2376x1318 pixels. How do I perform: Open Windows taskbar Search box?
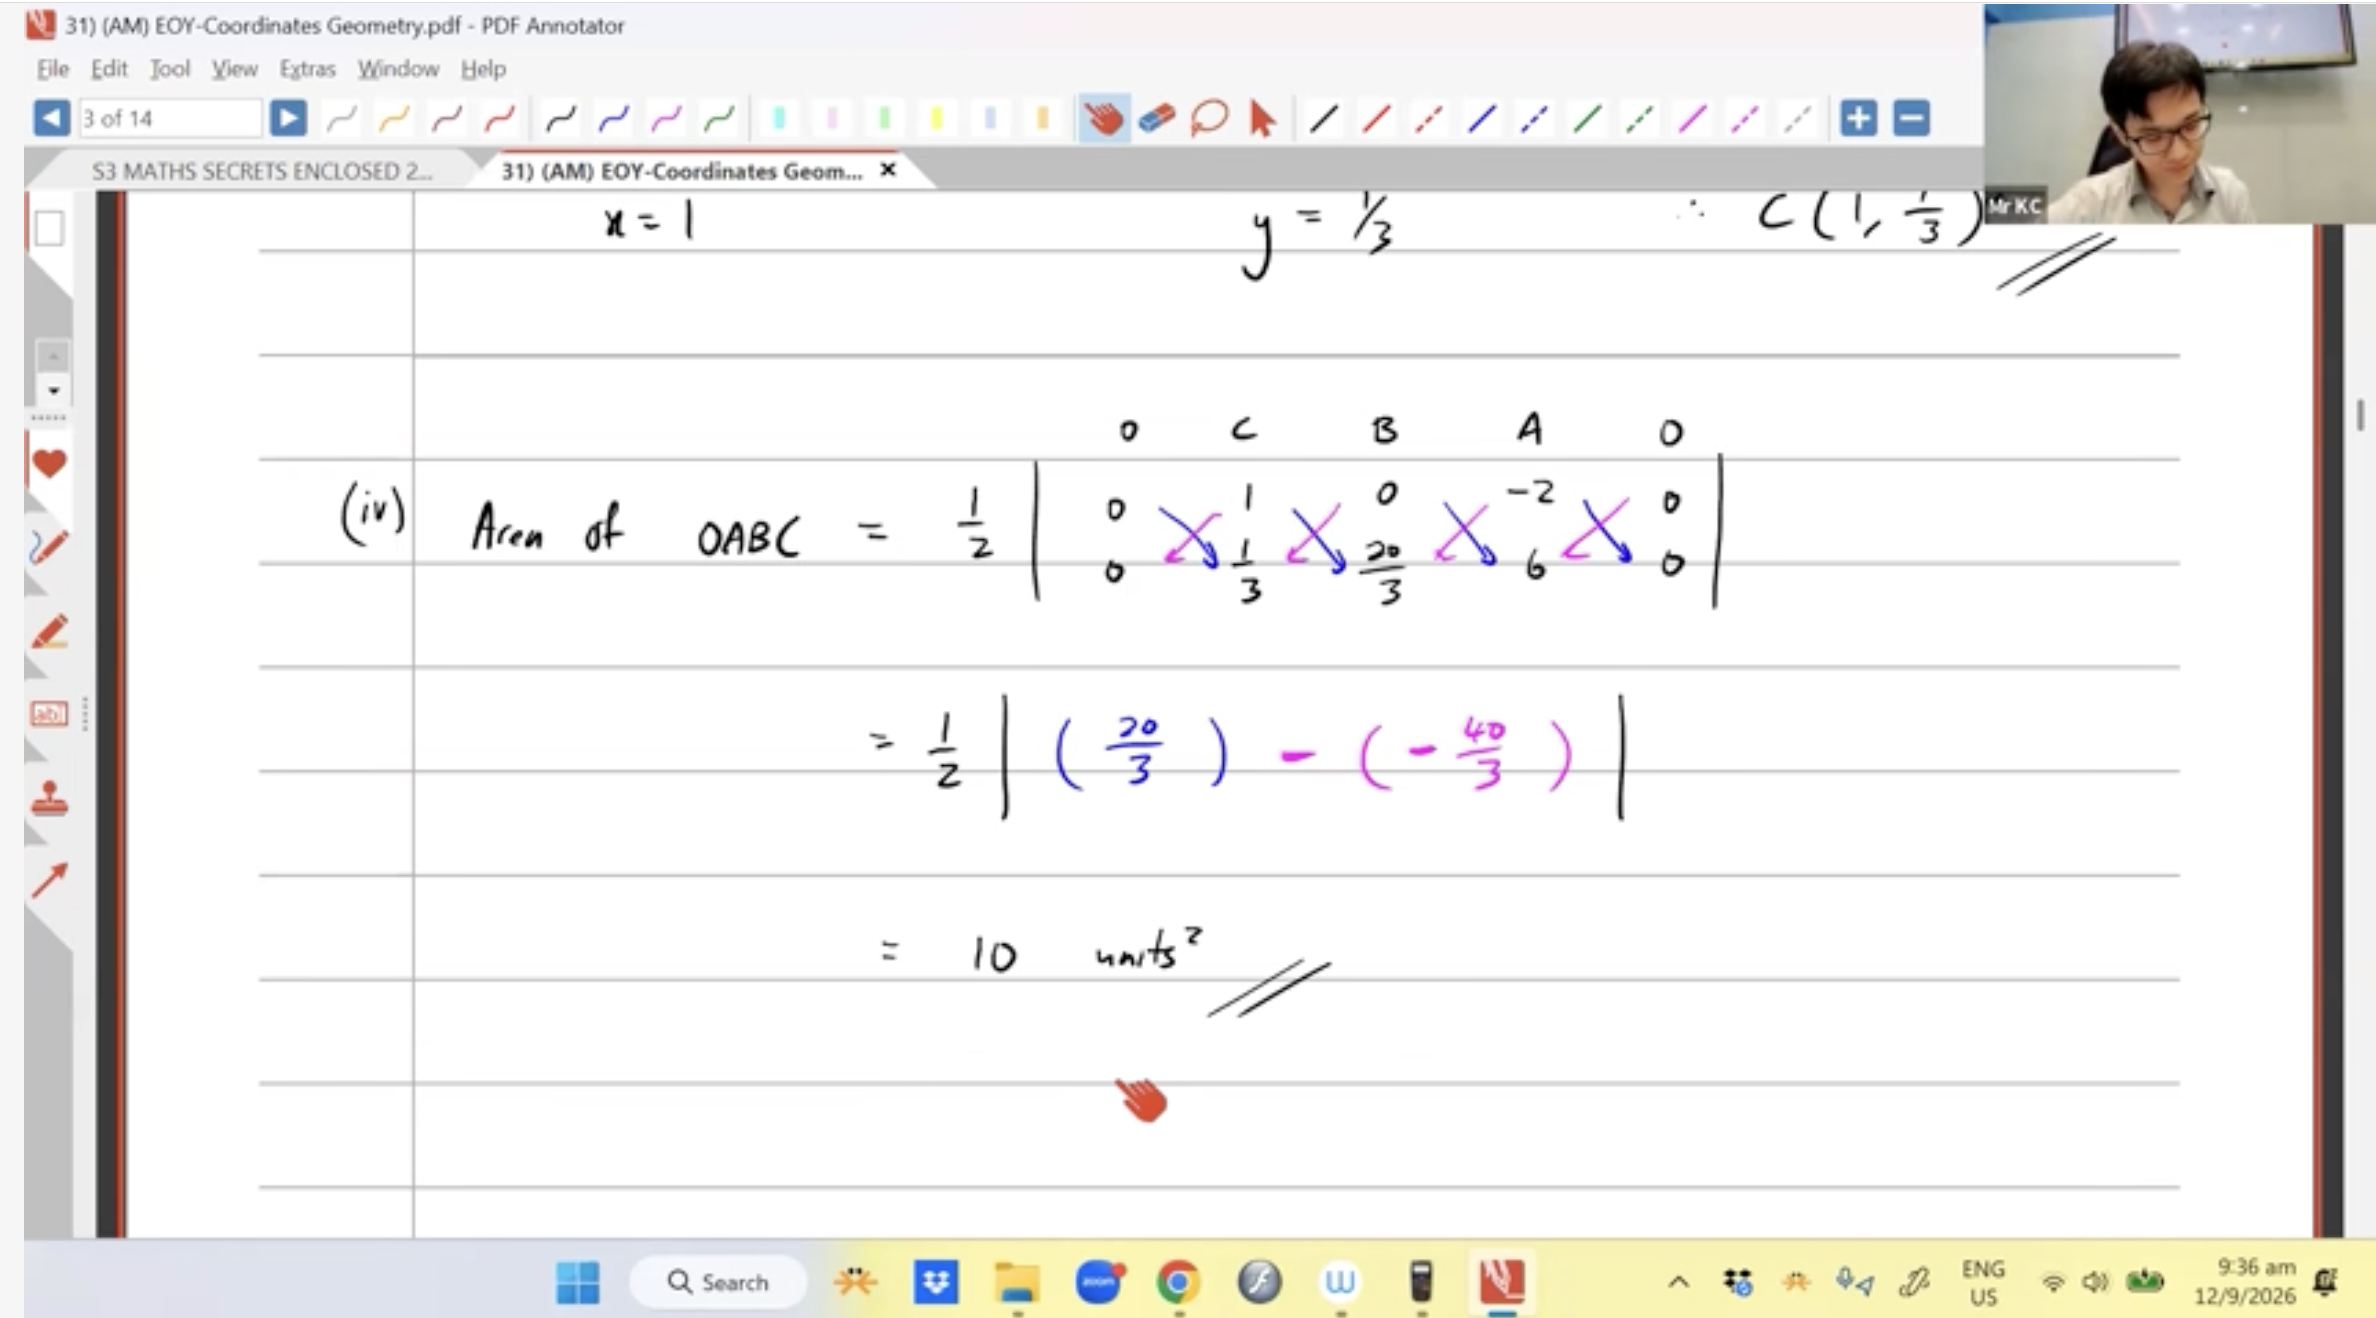point(718,1282)
